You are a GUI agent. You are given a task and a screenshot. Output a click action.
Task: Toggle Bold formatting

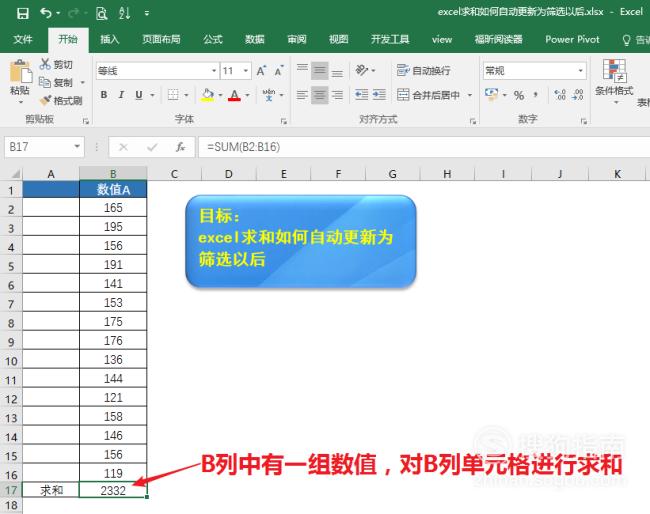point(104,95)
